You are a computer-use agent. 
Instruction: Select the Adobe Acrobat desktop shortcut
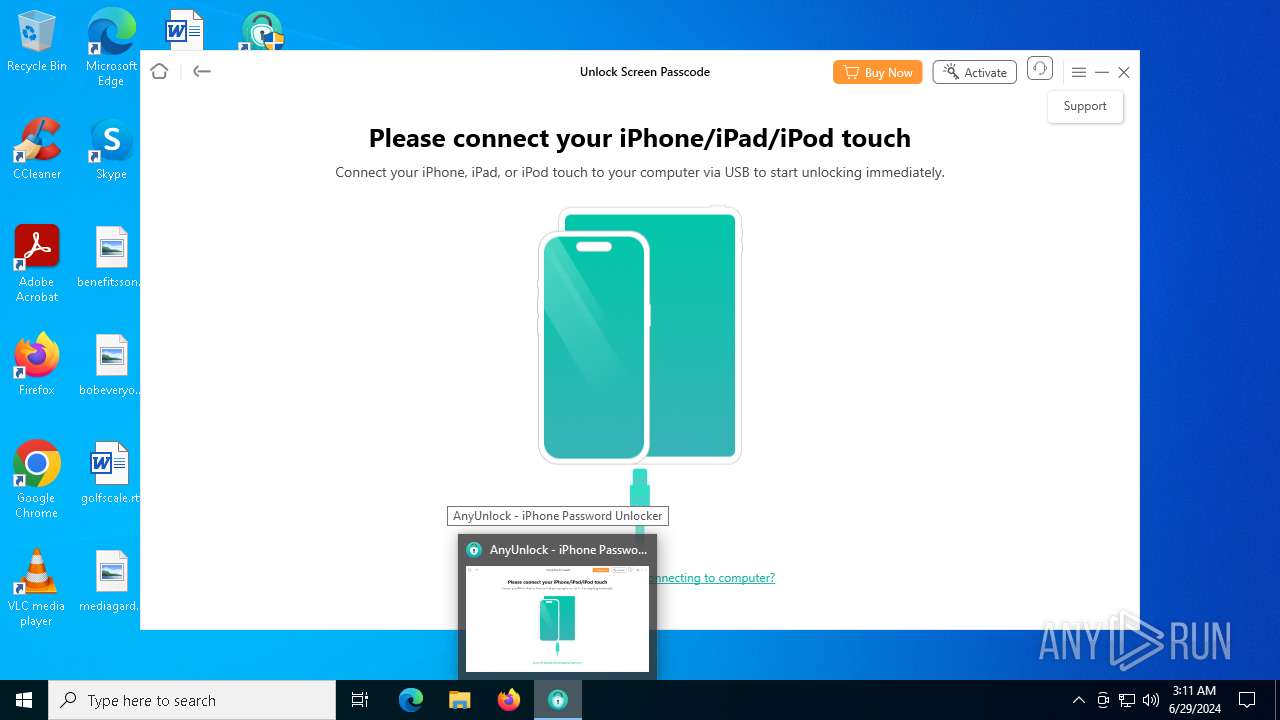[x=37, y=264]
